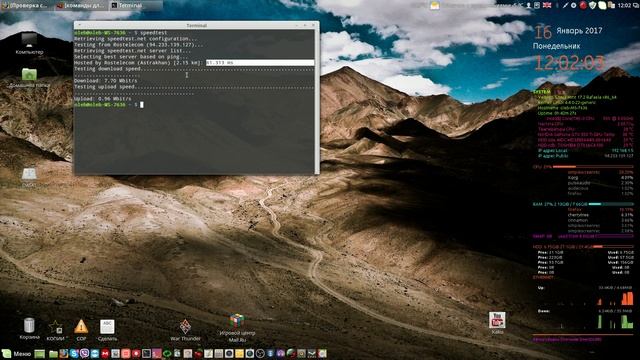Click the Terminal window title bar
Viewport: 640px width, 360px height.
click(x=196, y=25)
